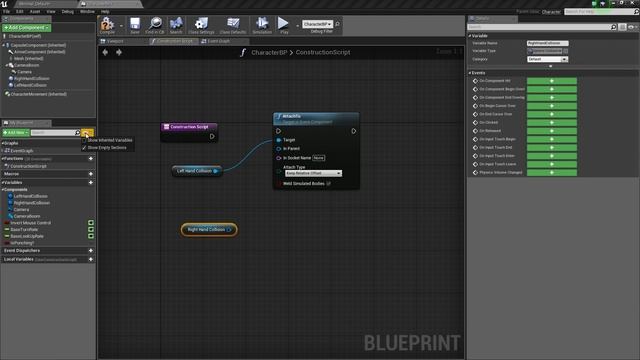Toggle editable eye for Invert Mouse Control variable
Image resolution: width=640 pixels, height=360 pixels.
91,223
